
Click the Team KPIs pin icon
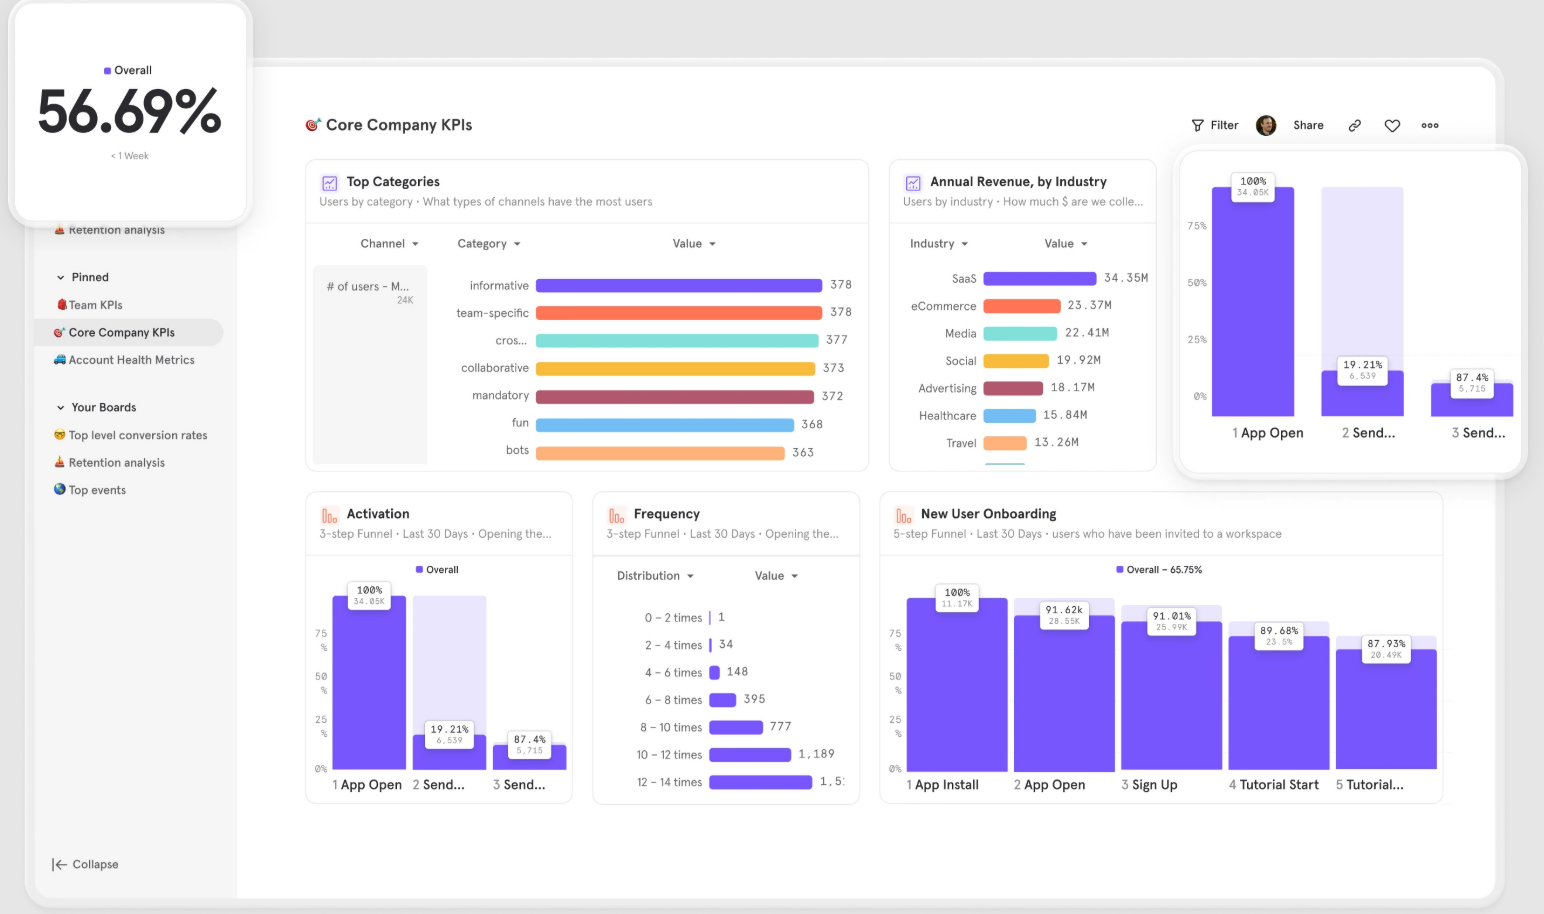coord(64,305)
